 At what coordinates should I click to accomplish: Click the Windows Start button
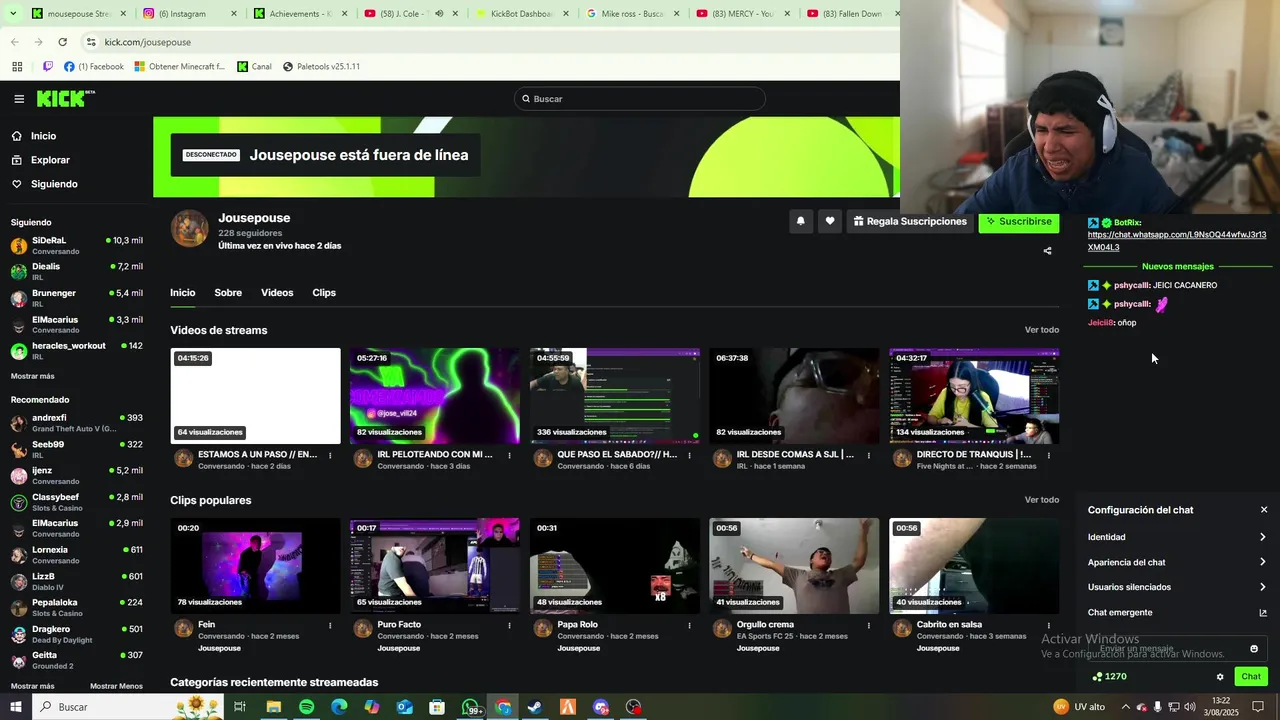click(15, 707)
